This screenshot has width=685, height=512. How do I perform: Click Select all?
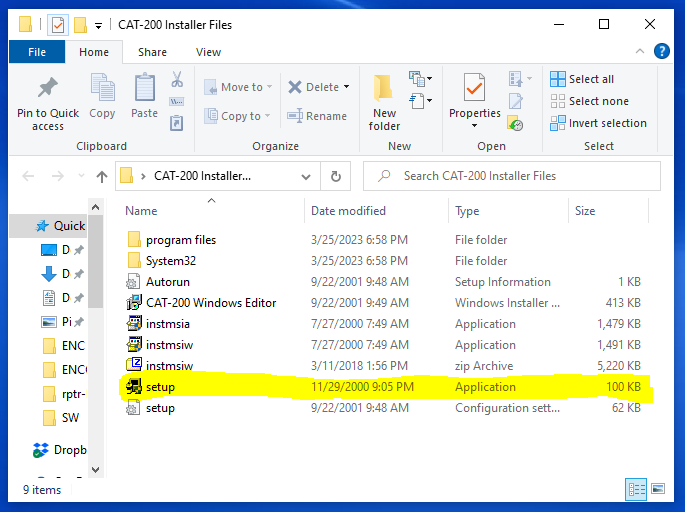tap(582, 79)
